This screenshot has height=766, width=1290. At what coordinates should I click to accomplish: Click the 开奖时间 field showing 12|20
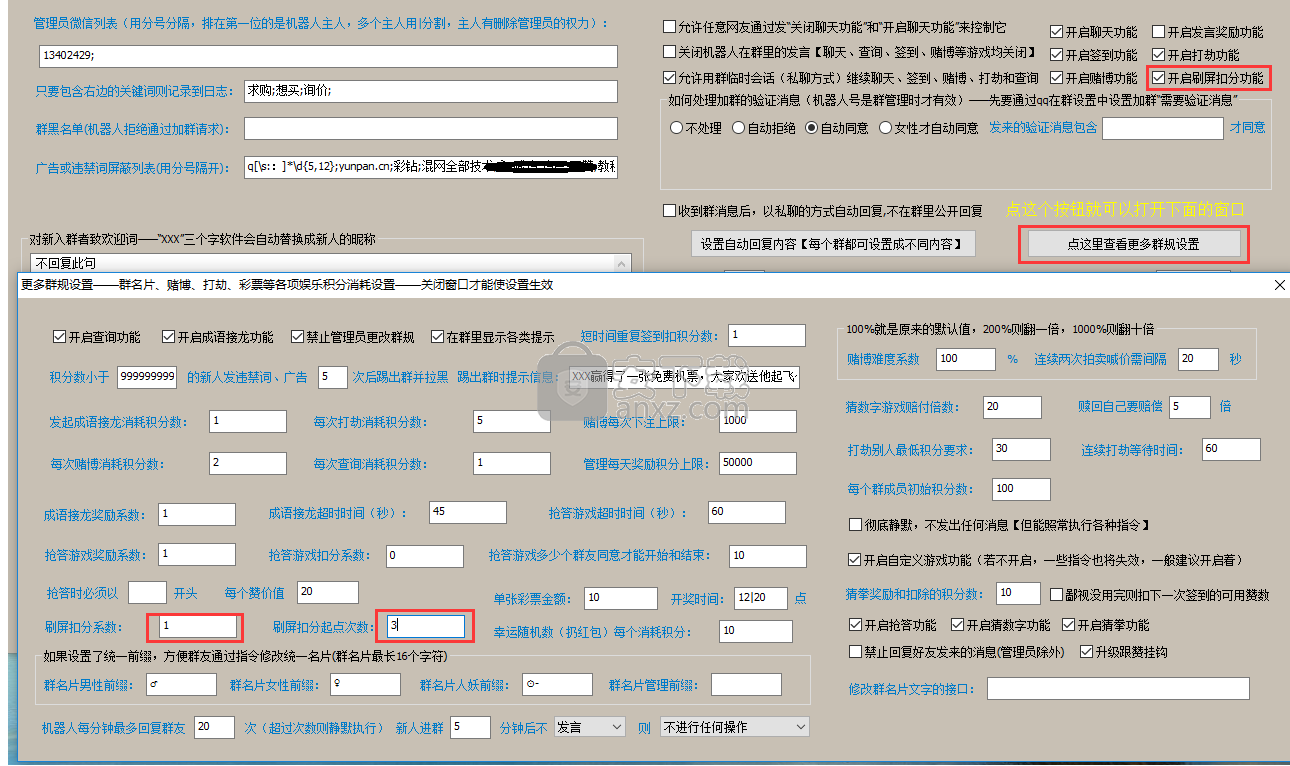762,598
